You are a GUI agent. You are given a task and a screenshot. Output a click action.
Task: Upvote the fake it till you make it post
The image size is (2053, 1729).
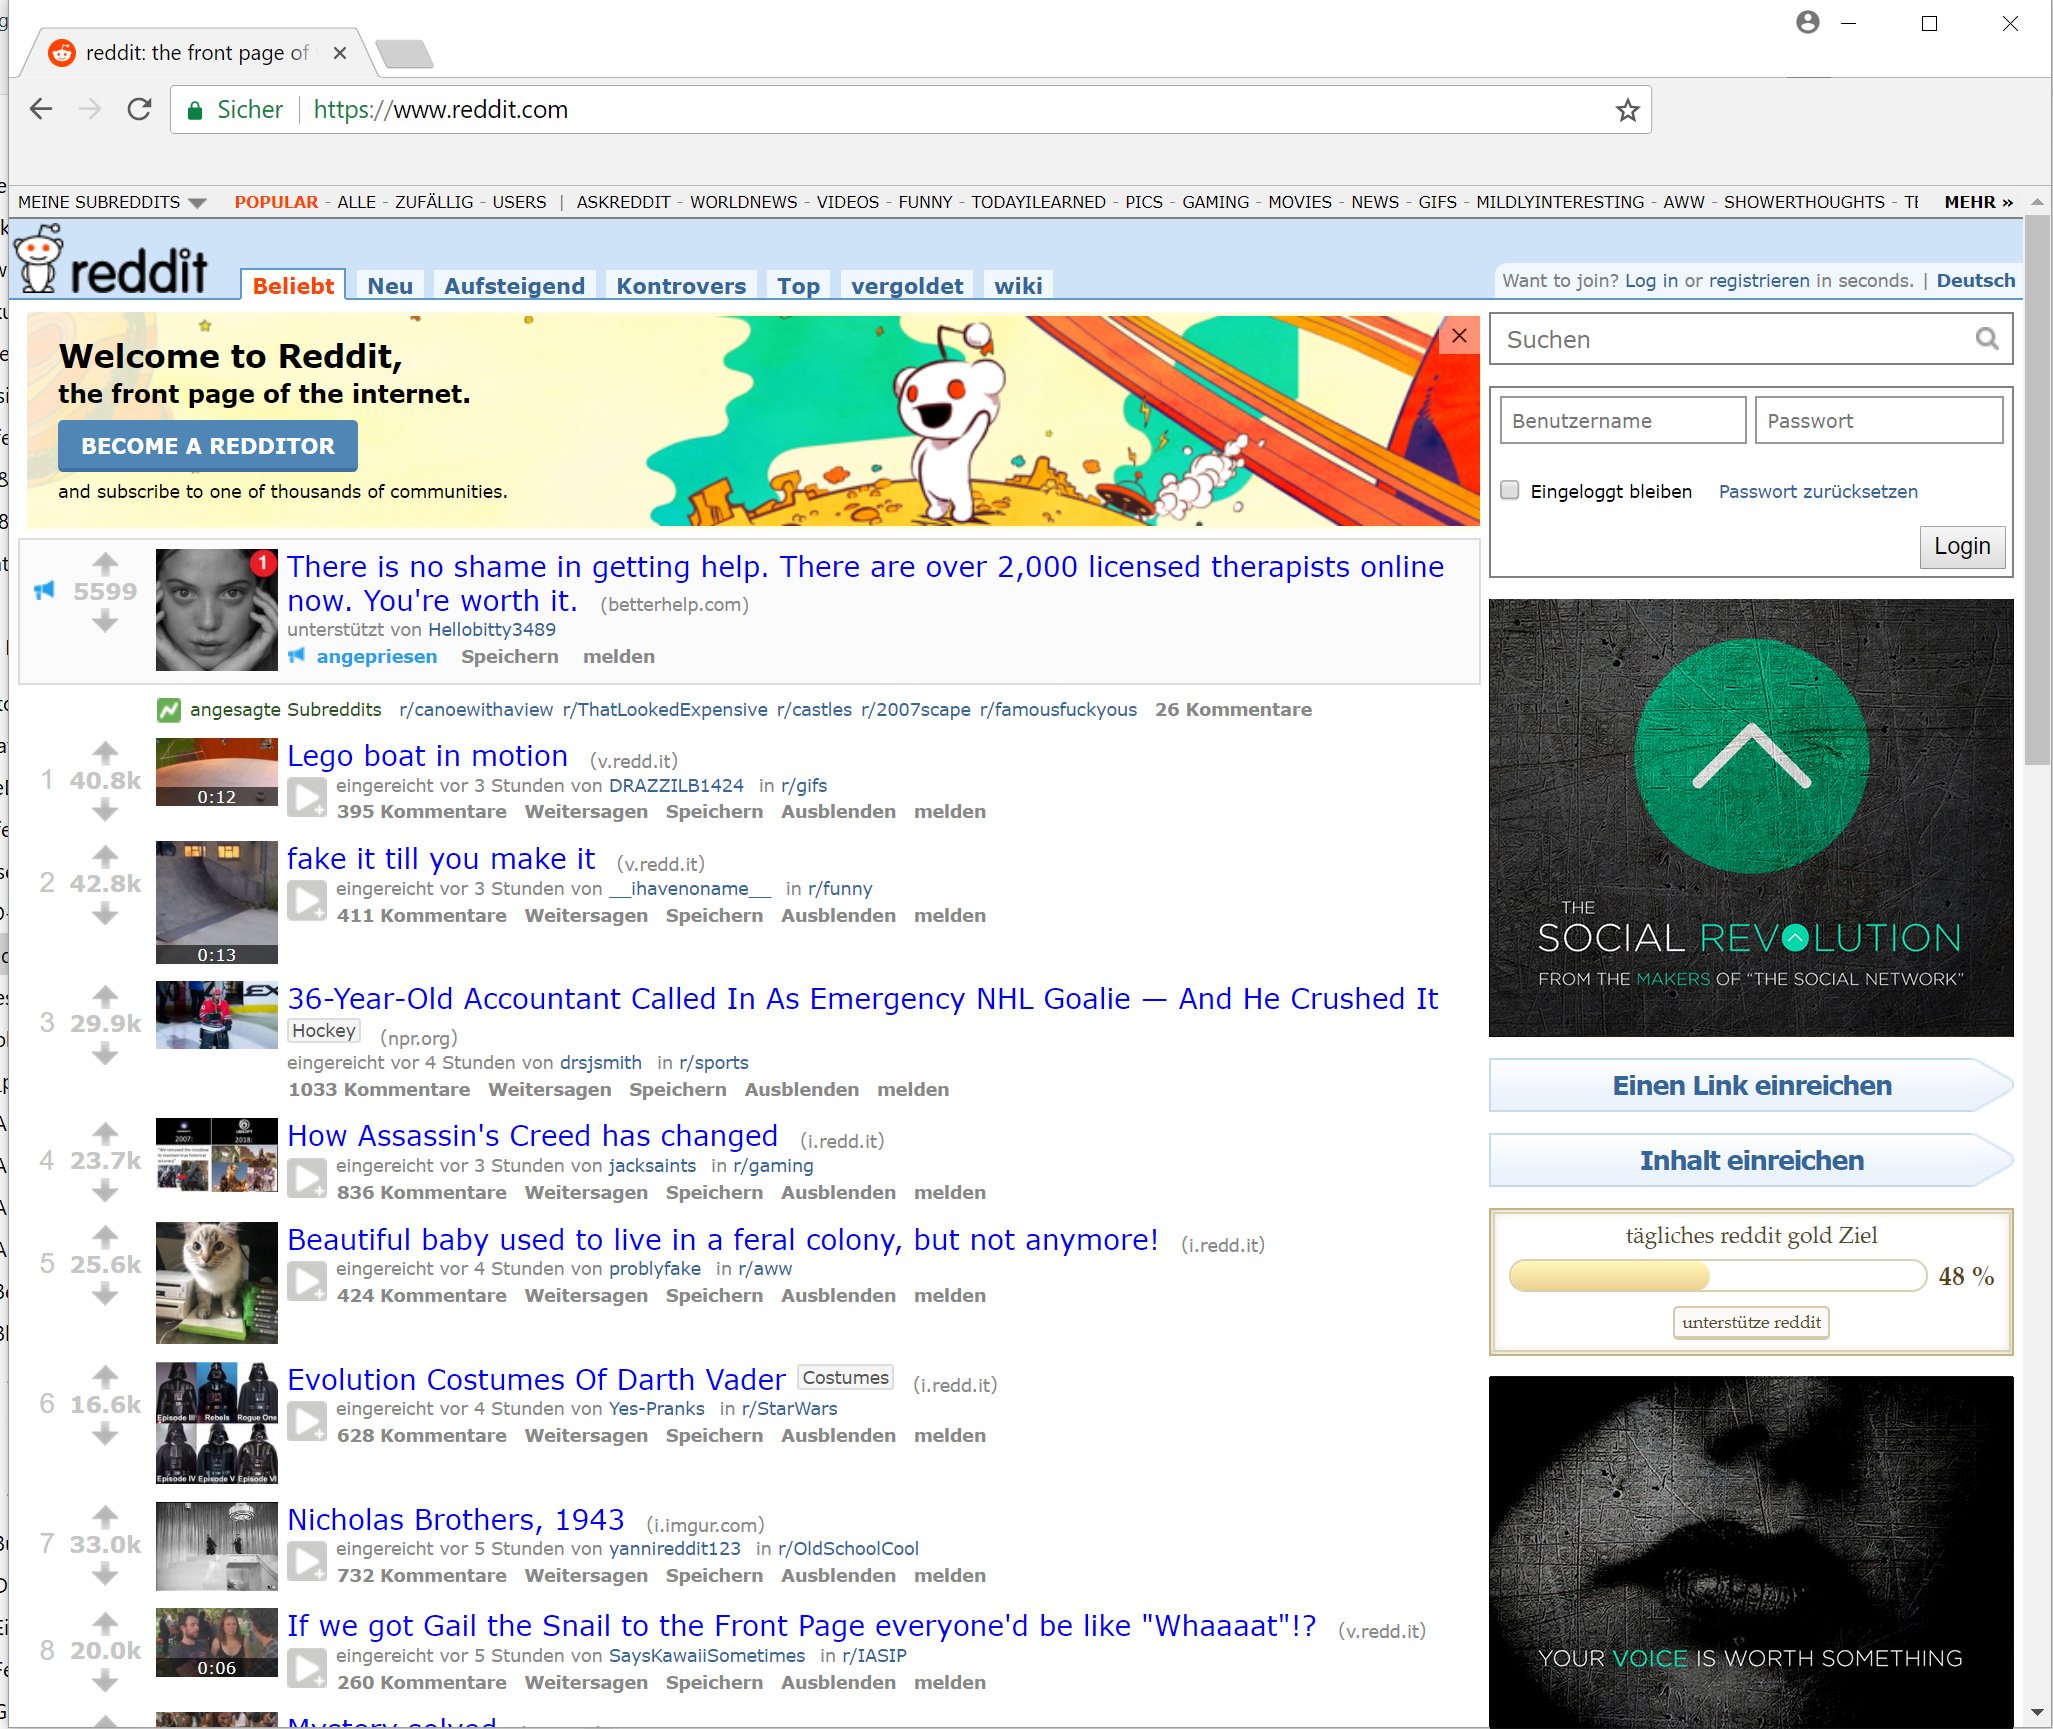coord(105,856)
